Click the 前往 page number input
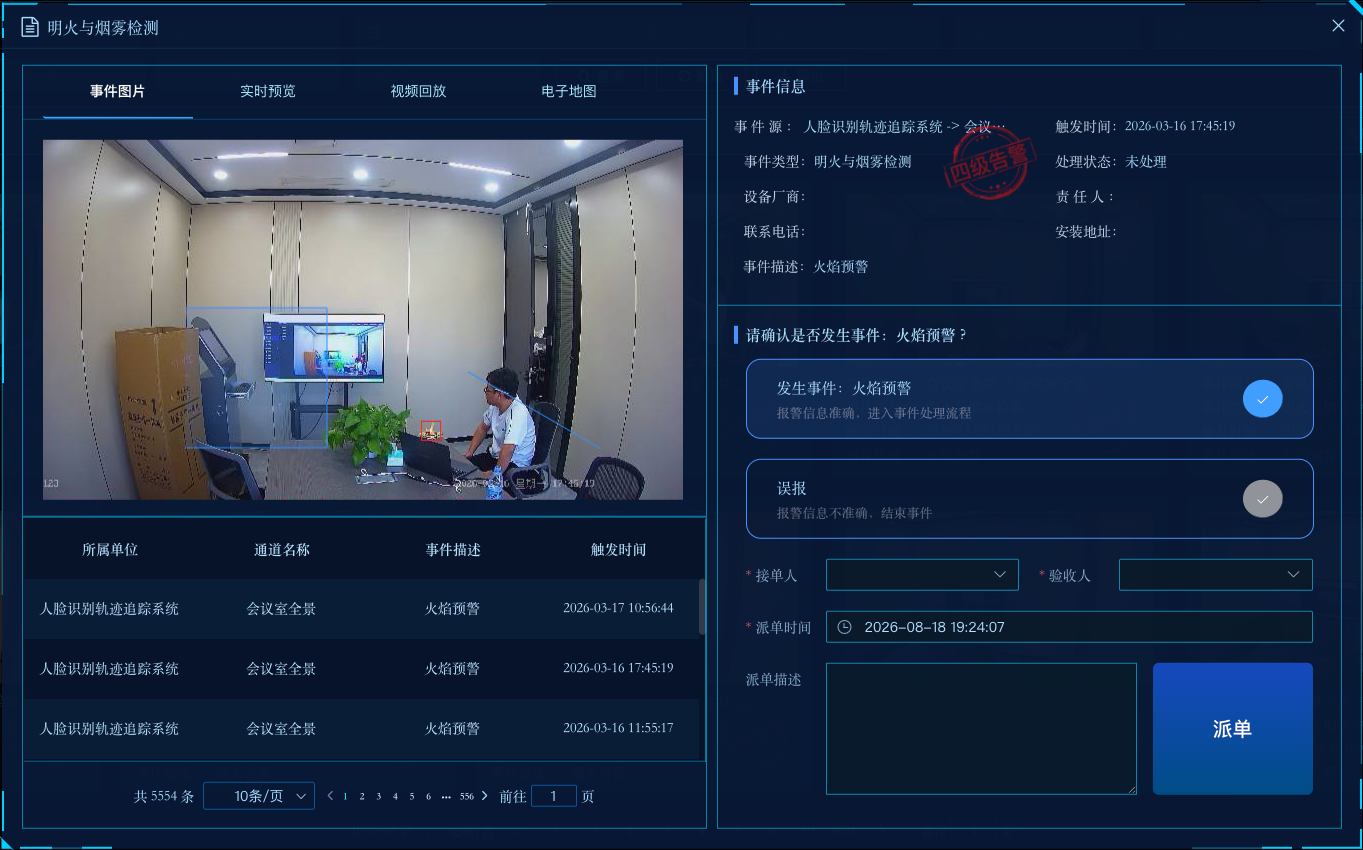This screenshot has width=1363, height=850. 554,796
